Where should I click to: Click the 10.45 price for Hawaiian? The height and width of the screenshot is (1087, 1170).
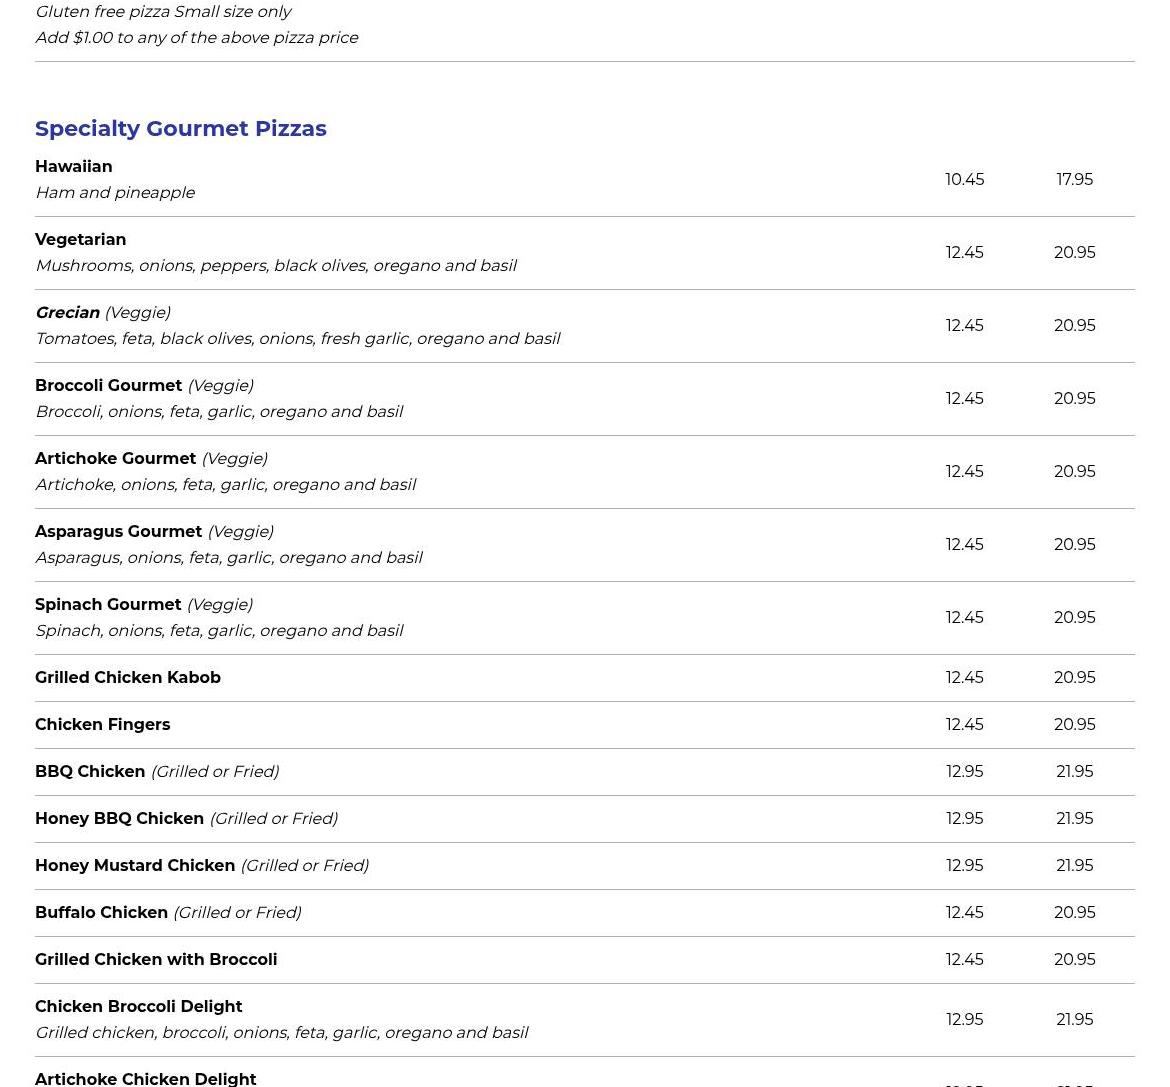964,179
